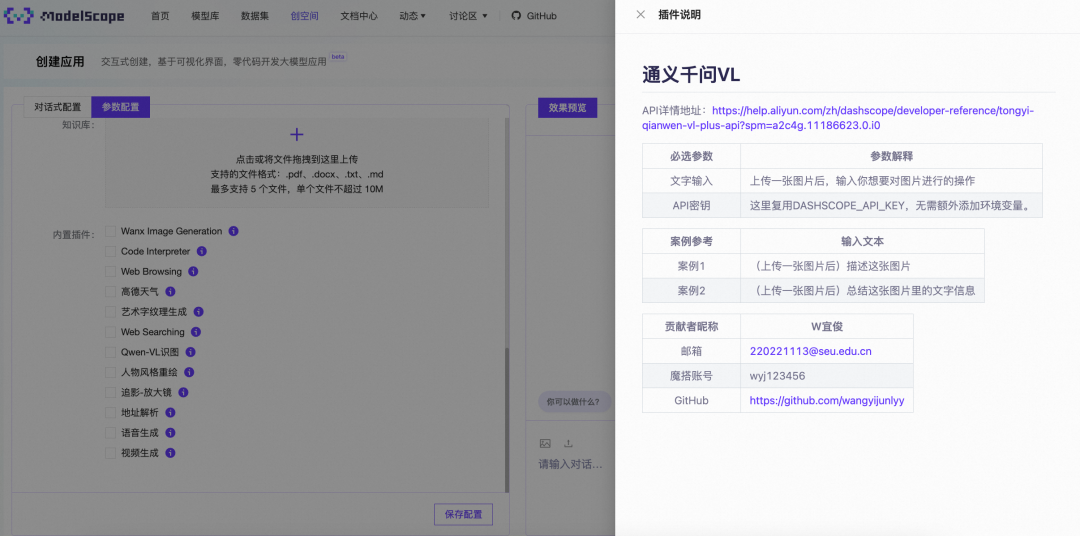This screenshot has height=536, width=1080.
Task: Open the github.com/wangyijunlyy link
Action: click(x=827, y=400)
